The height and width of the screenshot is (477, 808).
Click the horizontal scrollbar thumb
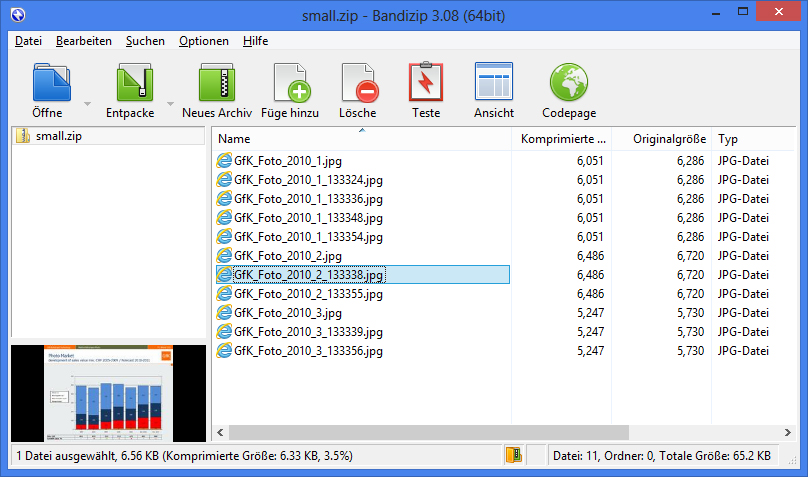[x=429, y=432]
